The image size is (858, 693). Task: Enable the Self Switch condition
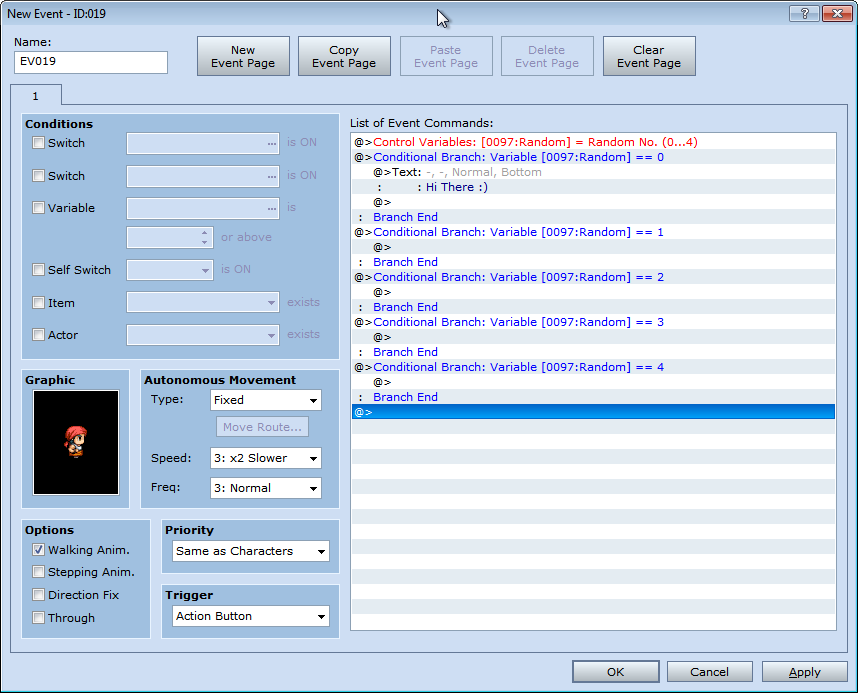[38, 269]
